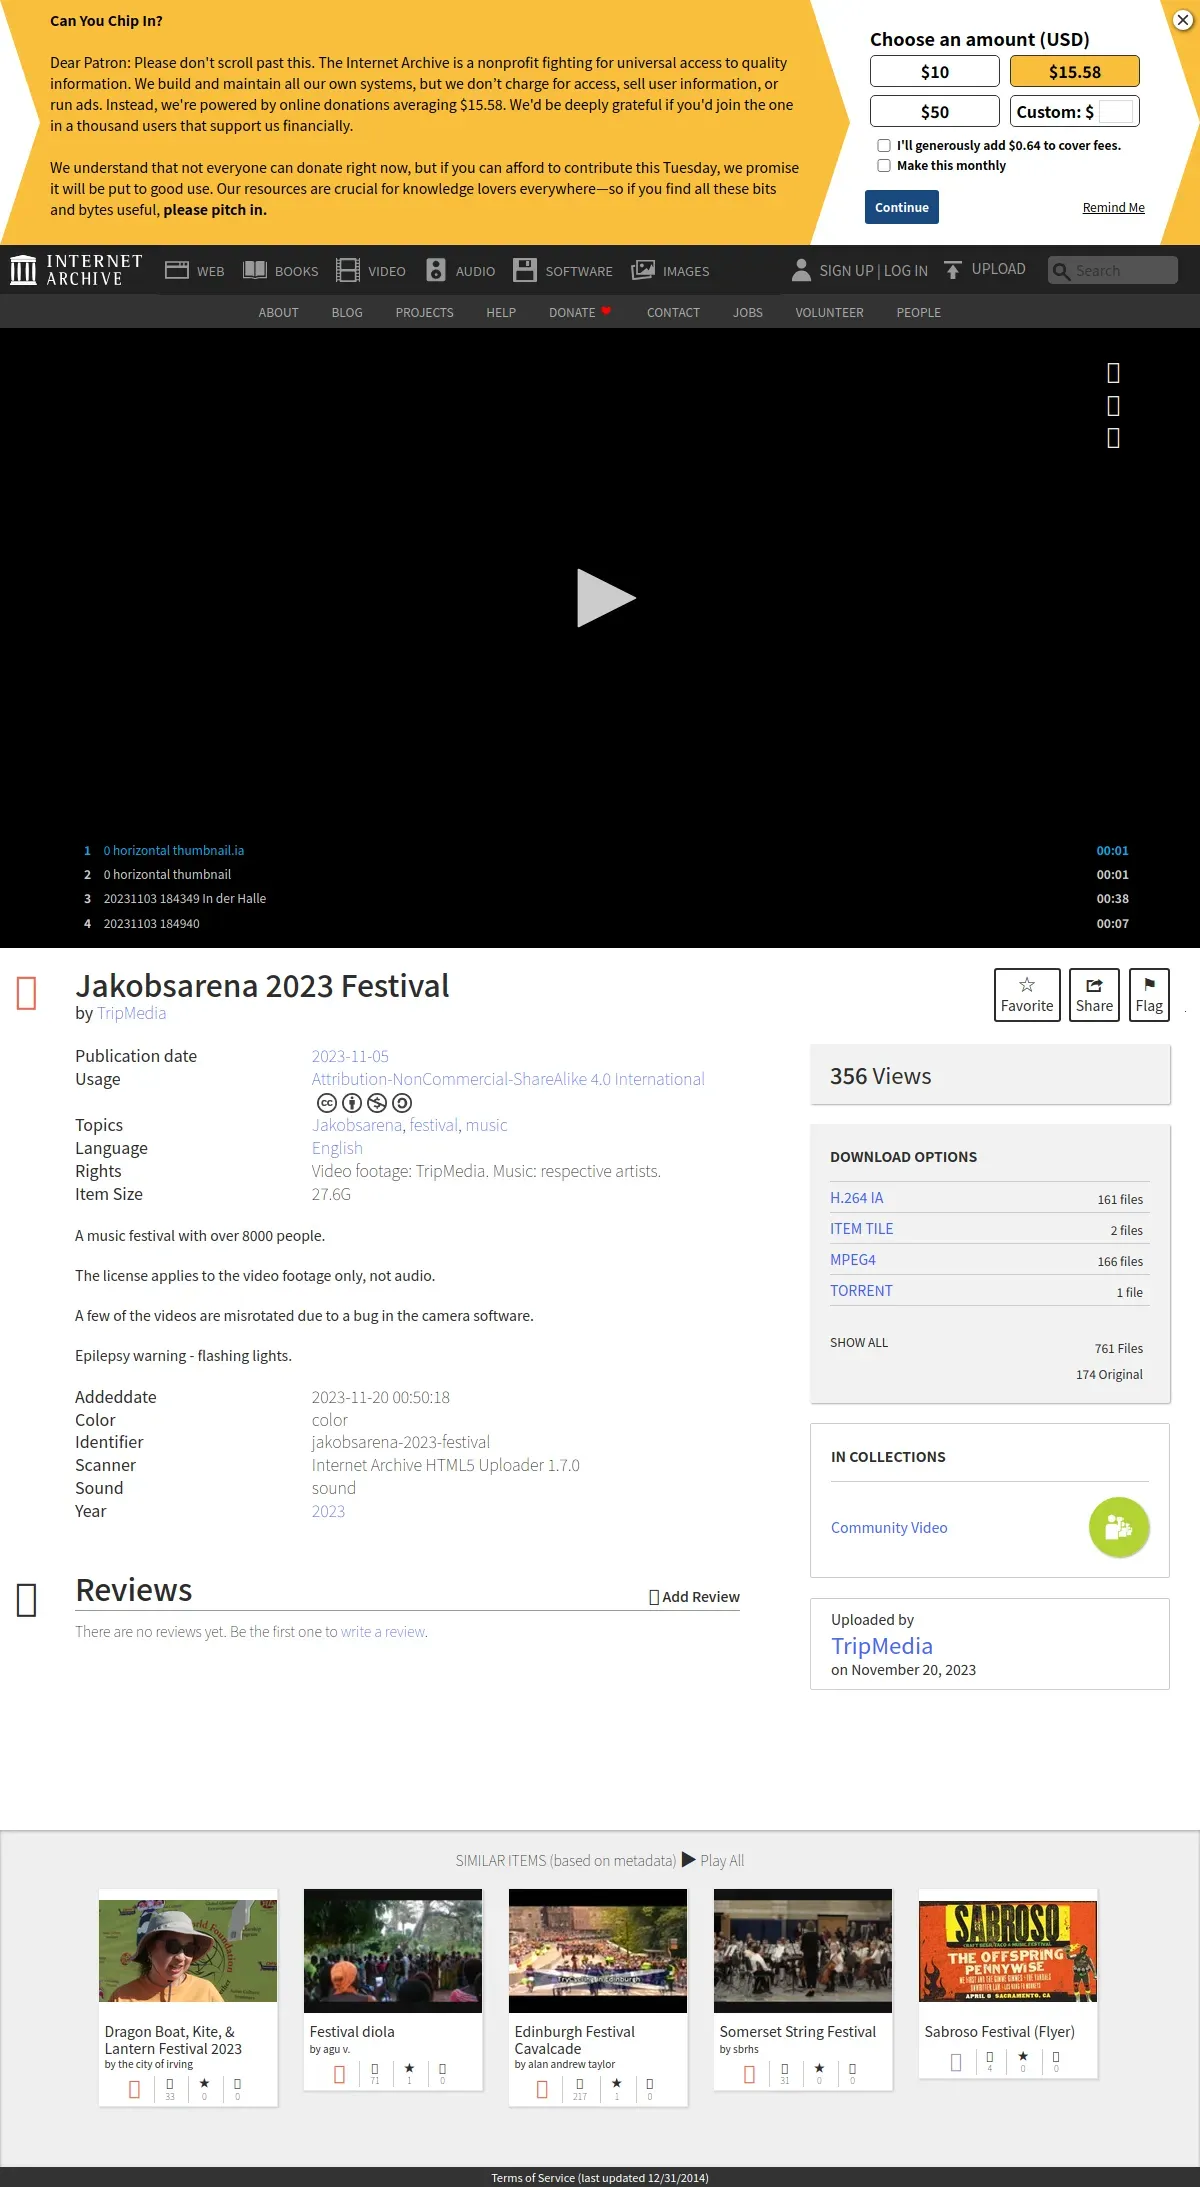Select playlist track 0 horizontal thumbnail.ia
The width and height of the screenshot is (1200, 2187).
pyautogui.click(x=606, y=851)
